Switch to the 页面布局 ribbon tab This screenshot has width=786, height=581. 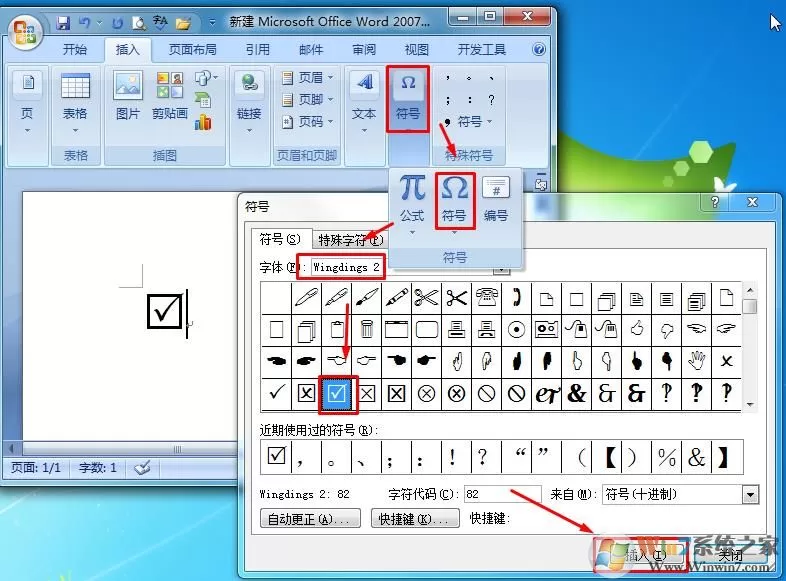click(x=193, y=50)
